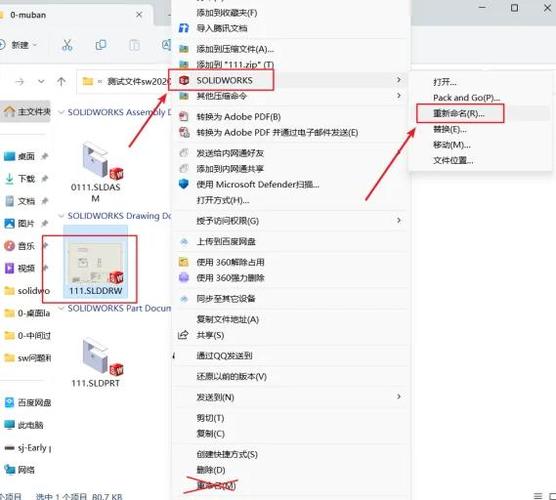Collapse the SOLIDWORKS Assembly group
Viewport: 556px width, 500px height.
click(61, 112)
